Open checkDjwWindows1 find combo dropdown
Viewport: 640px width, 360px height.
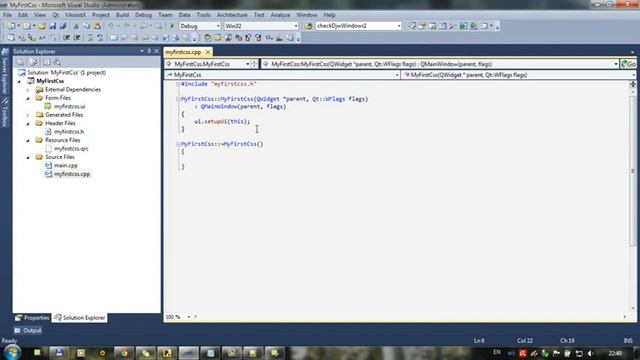point(399,26)
